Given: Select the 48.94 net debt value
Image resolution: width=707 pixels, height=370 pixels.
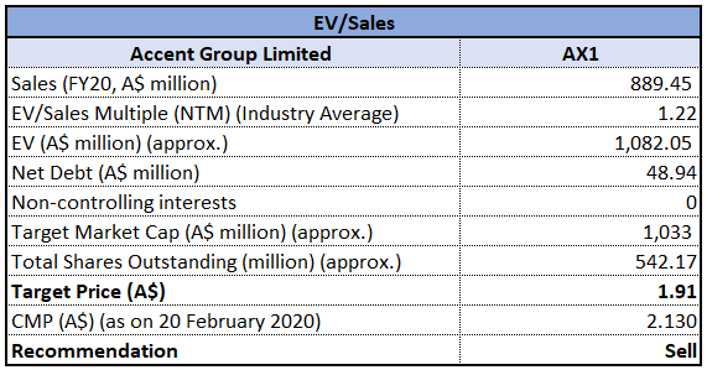Looking at the screenshot, I should click(580, 173).
